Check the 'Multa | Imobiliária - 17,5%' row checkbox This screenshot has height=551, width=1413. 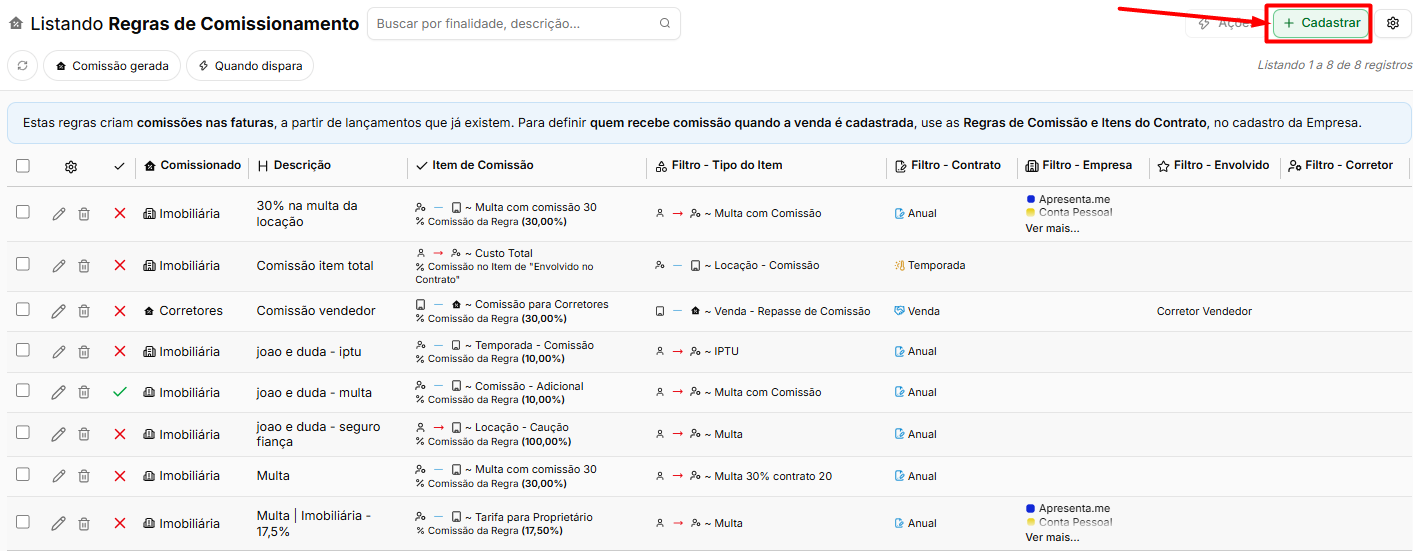pos(23,522)
